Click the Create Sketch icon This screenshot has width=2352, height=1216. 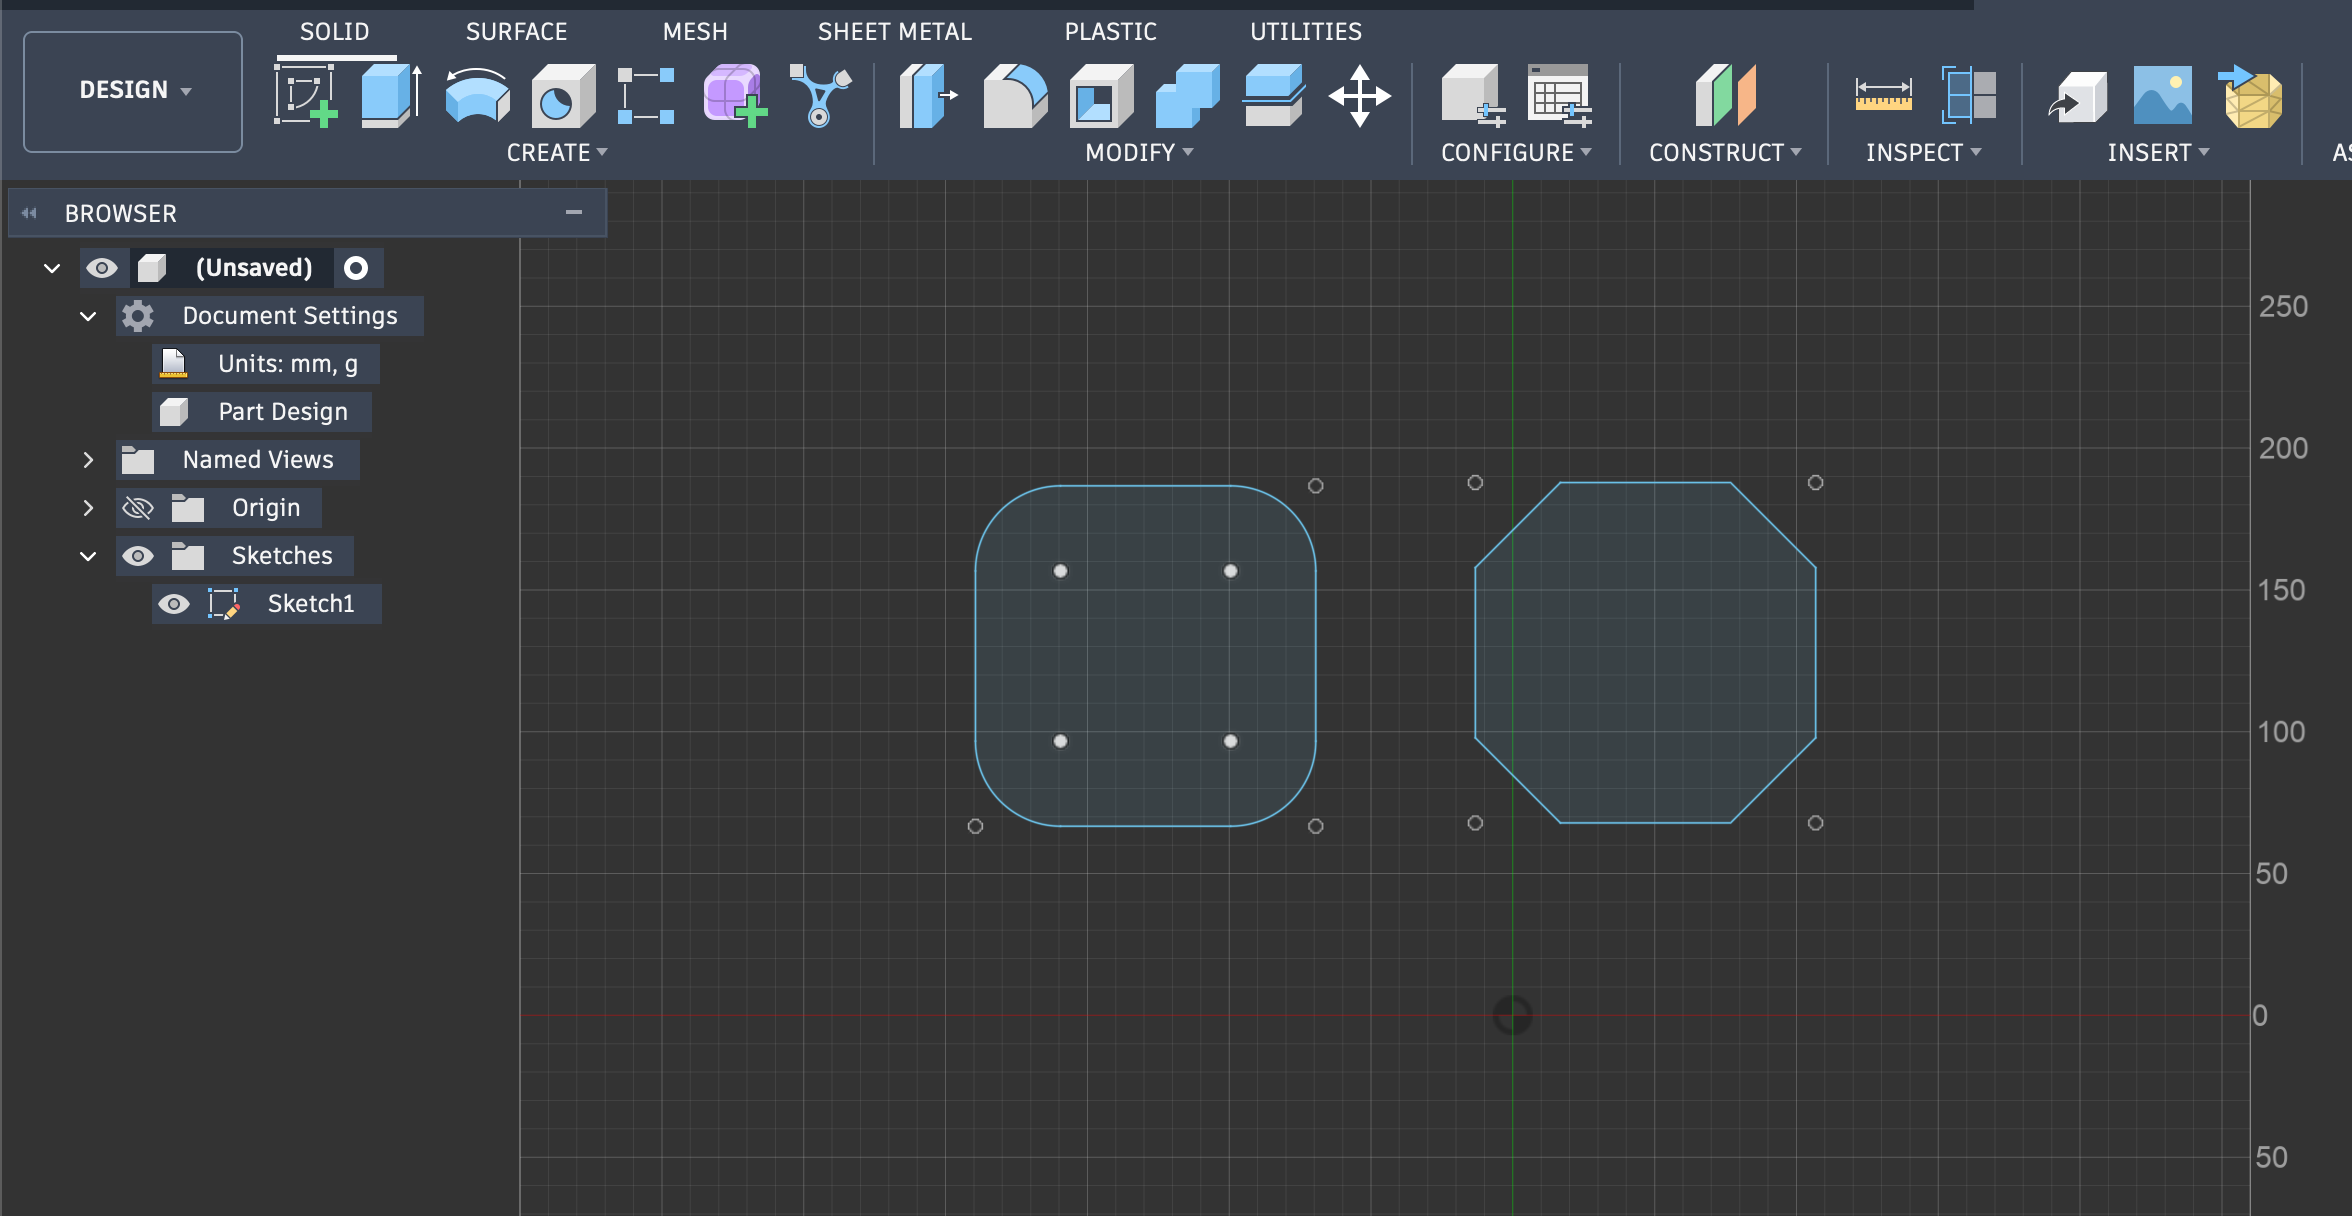(x=305, y=96)
